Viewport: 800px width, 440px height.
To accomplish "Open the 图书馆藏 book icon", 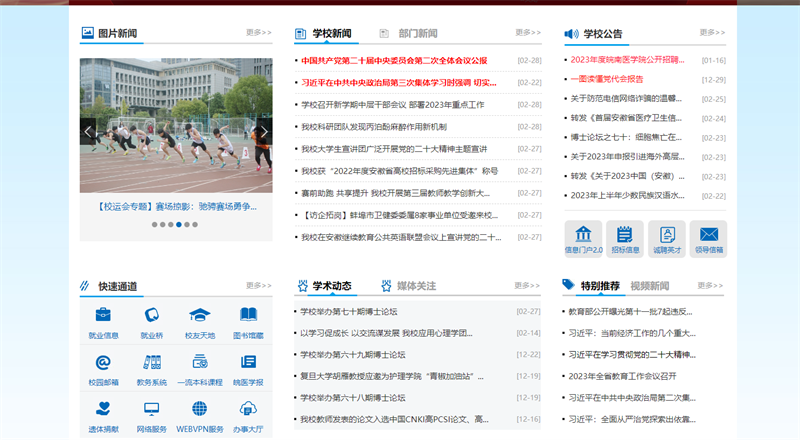I will pos(248,316).
